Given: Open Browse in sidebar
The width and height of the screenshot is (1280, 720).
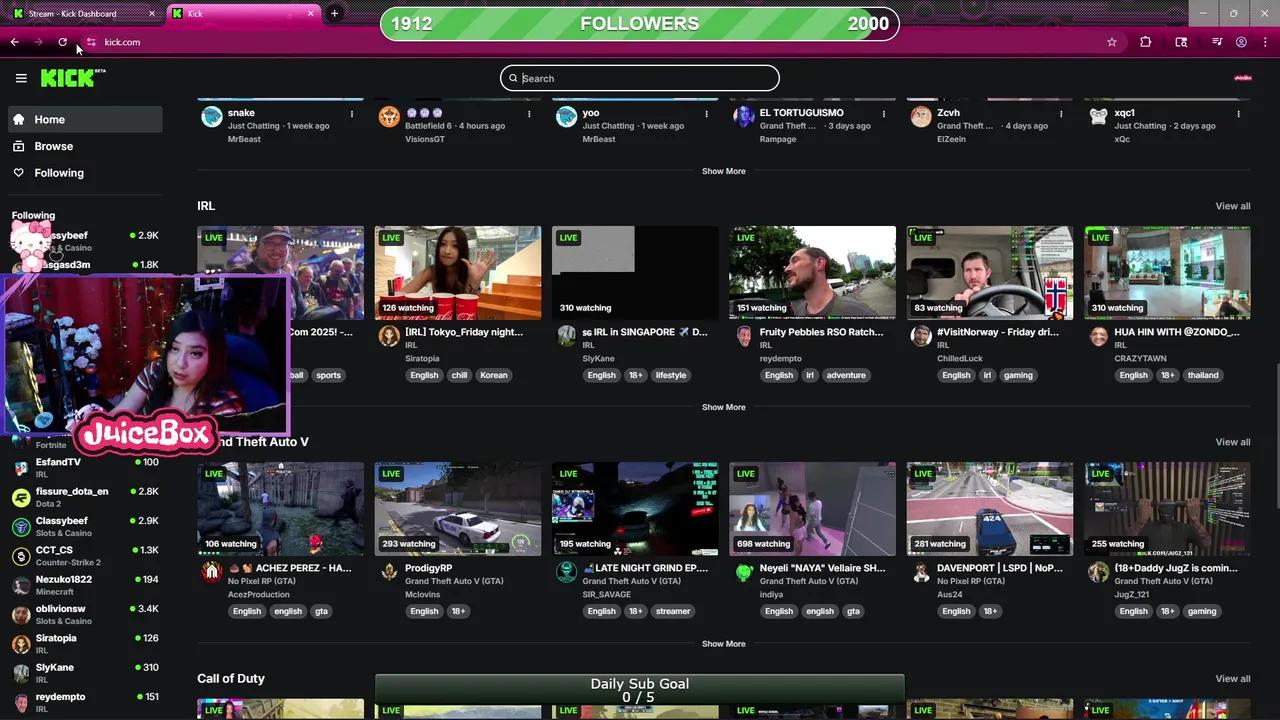Looking at the screenshot, I should [x=85, y=146].
